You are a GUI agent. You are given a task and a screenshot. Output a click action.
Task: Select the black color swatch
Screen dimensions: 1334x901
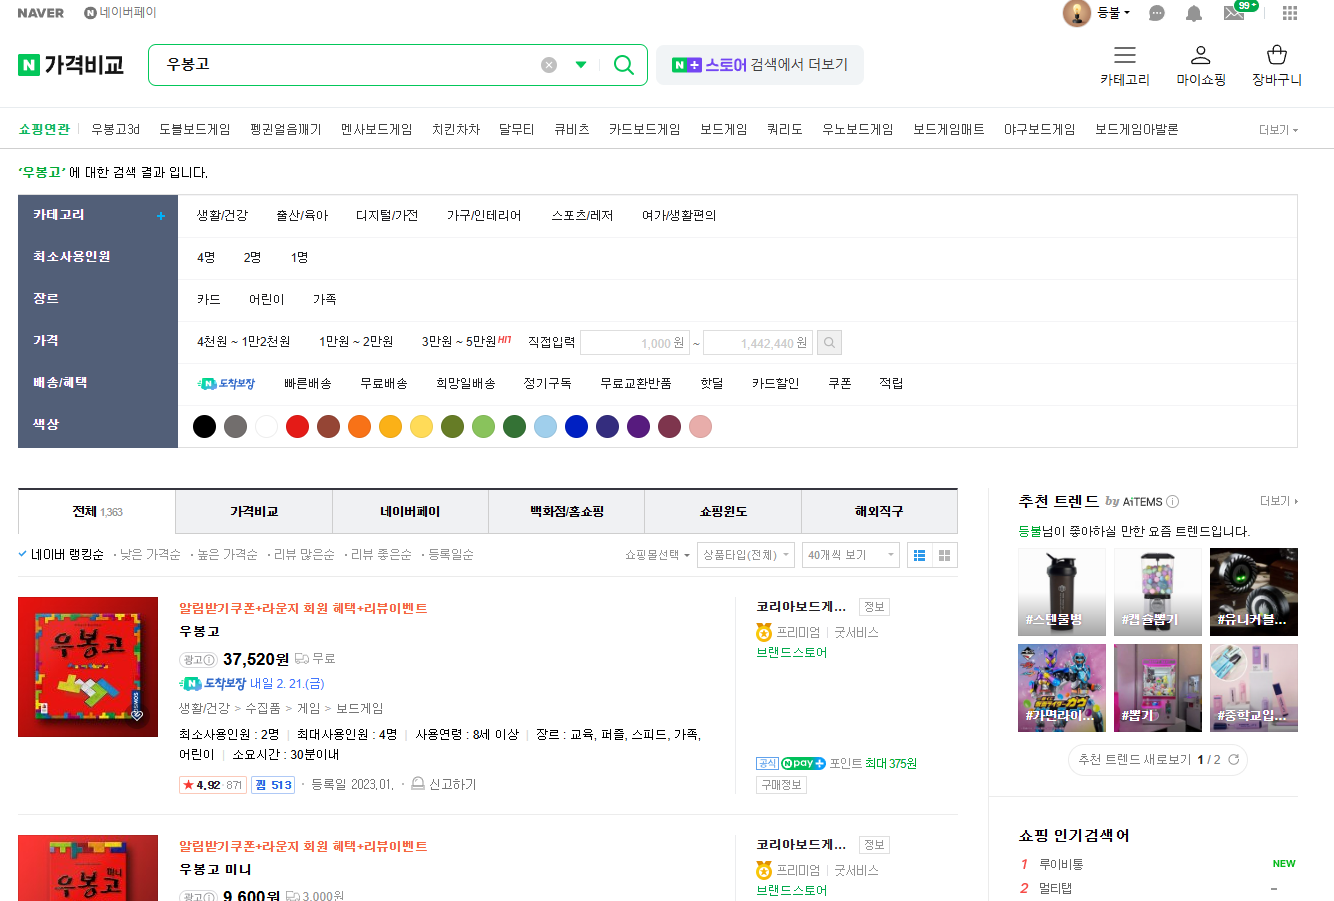point(204,427)
